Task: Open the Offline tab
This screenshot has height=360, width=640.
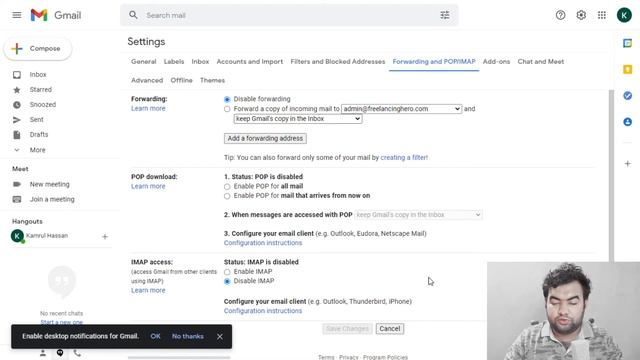Action: 181,80
